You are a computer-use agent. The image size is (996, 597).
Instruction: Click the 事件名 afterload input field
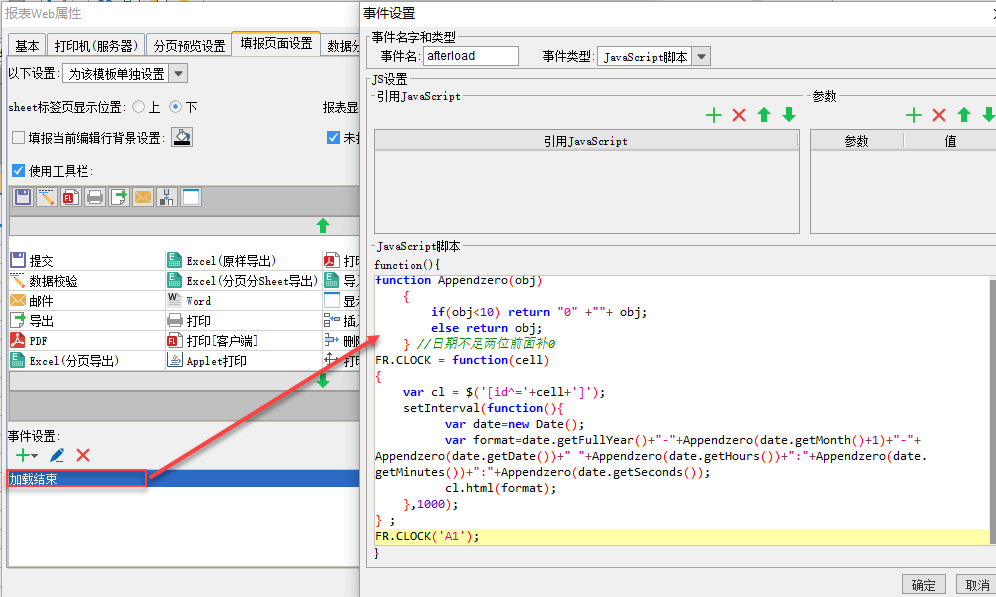pos(471,56)
